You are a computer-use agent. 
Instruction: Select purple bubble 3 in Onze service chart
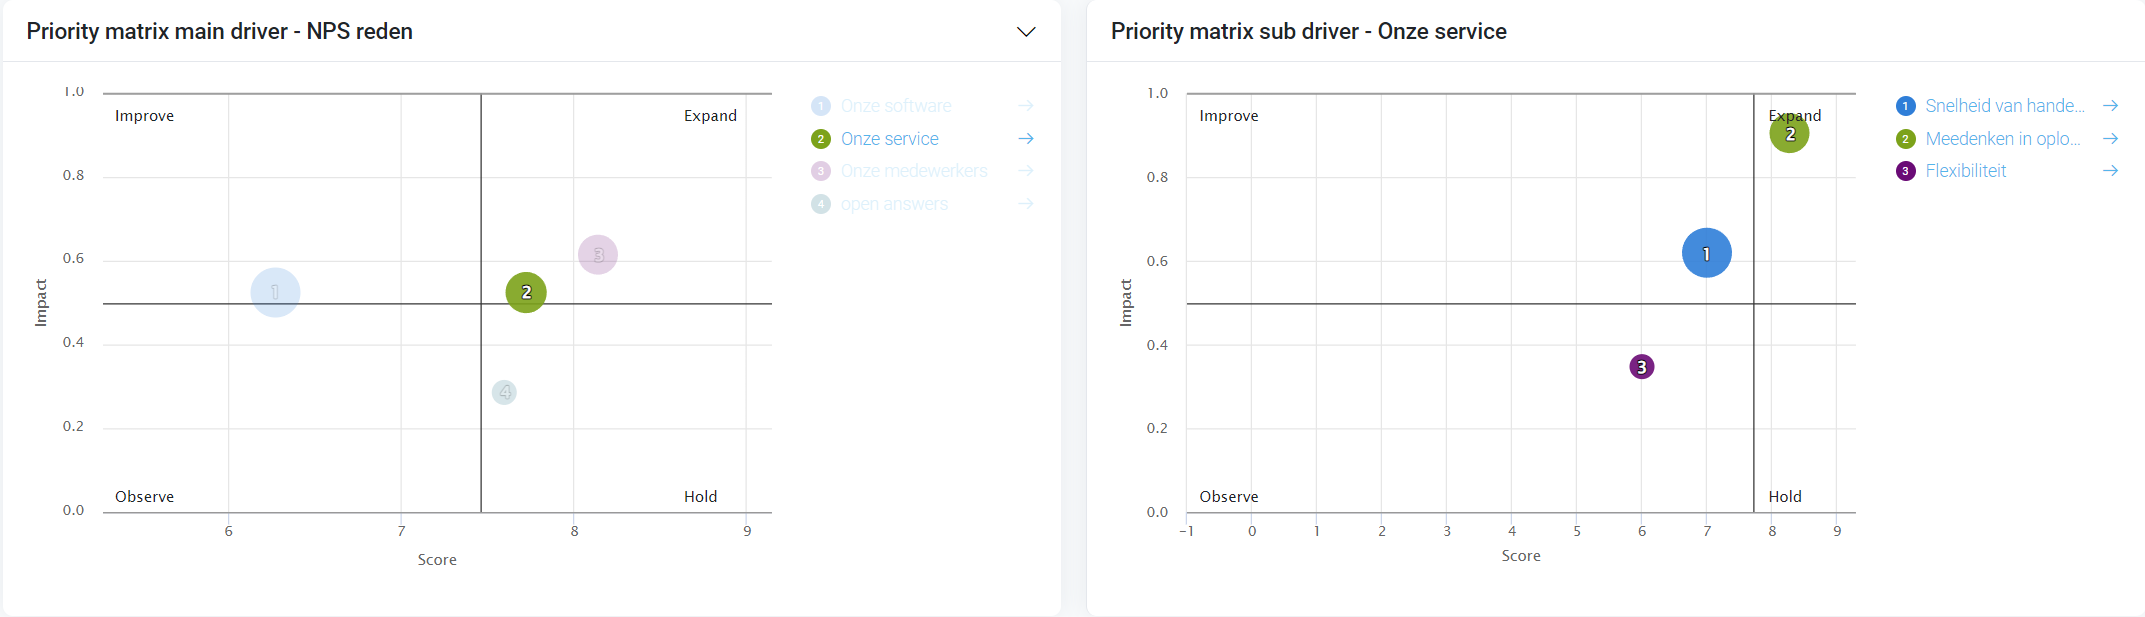tap(1642, 367)
